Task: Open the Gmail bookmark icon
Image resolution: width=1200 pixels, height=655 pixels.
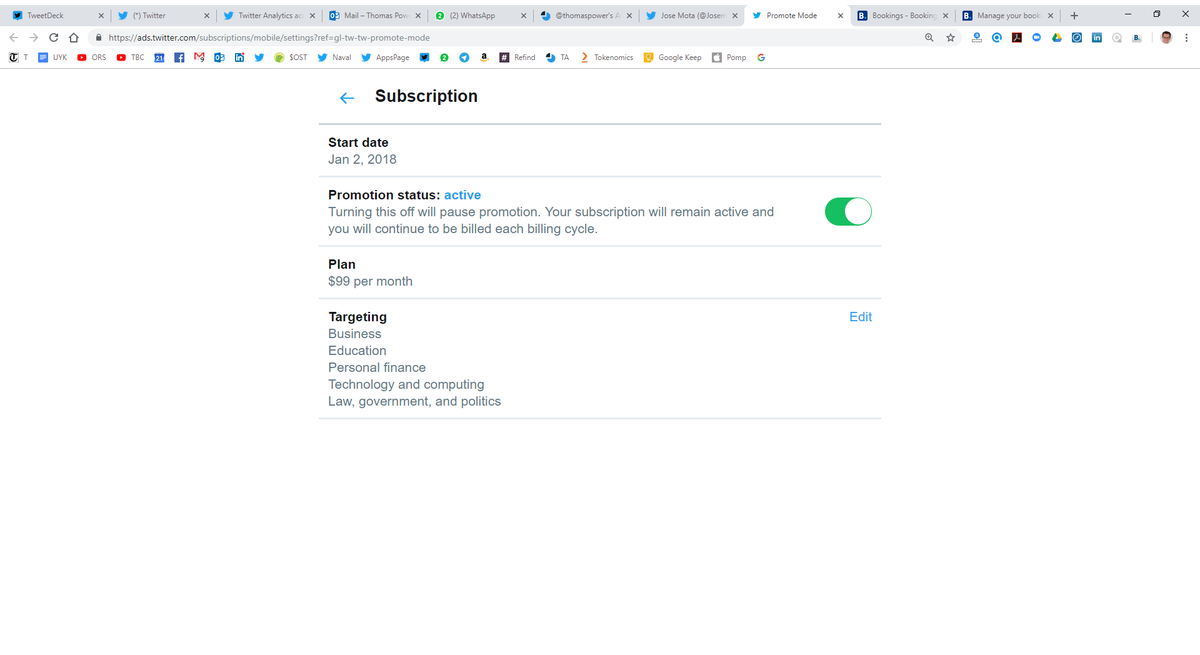Action: (x=198, y=57)
